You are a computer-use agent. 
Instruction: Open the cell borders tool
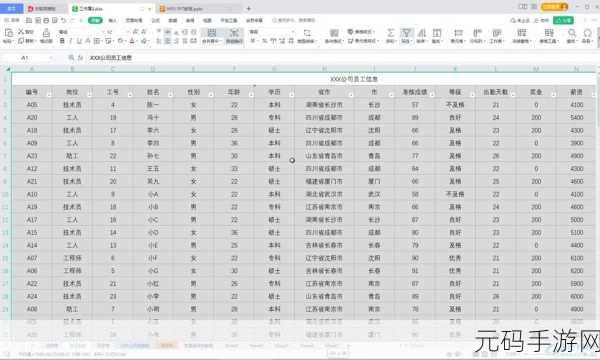(x=97, y=41)
